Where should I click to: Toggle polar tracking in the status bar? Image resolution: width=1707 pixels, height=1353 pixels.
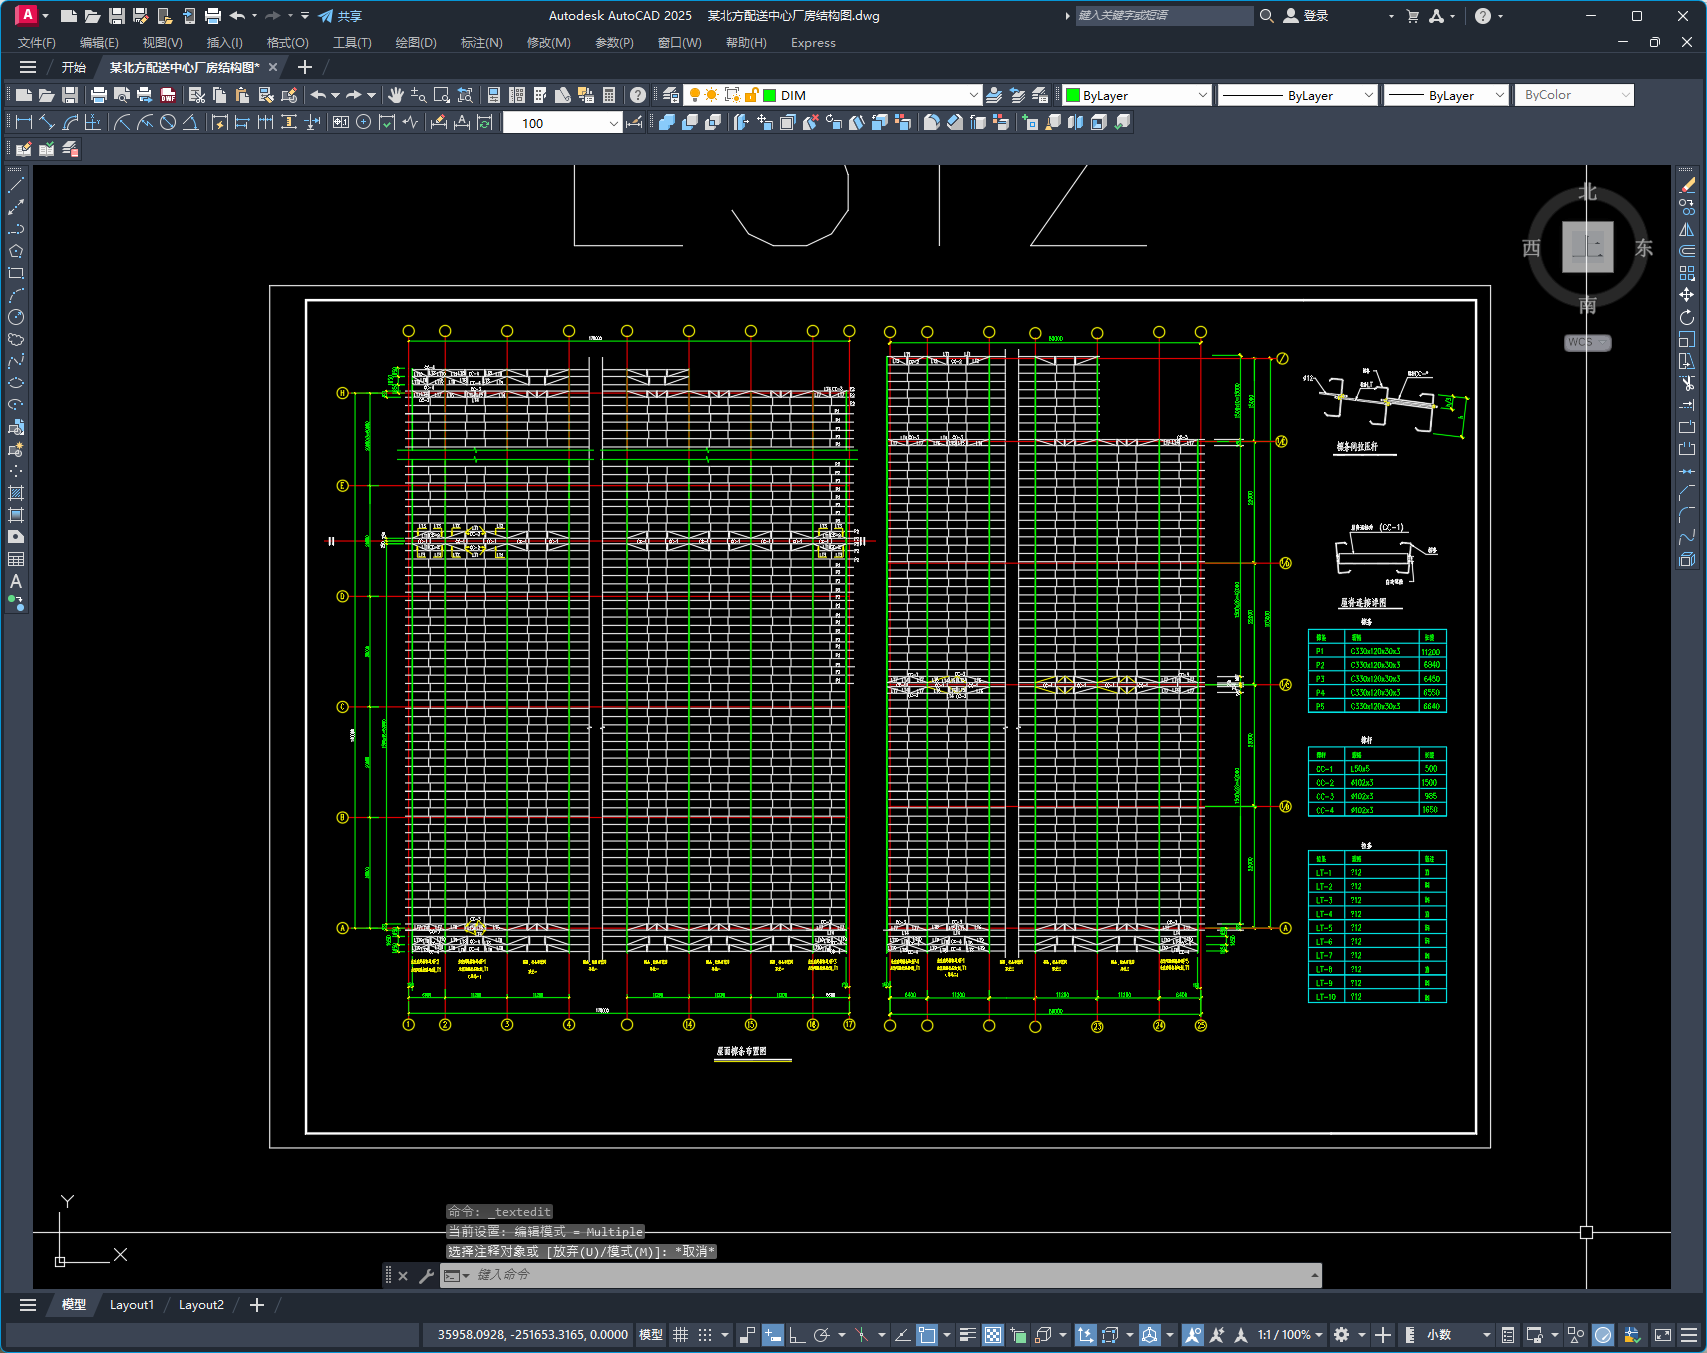tap(822, 1335)
